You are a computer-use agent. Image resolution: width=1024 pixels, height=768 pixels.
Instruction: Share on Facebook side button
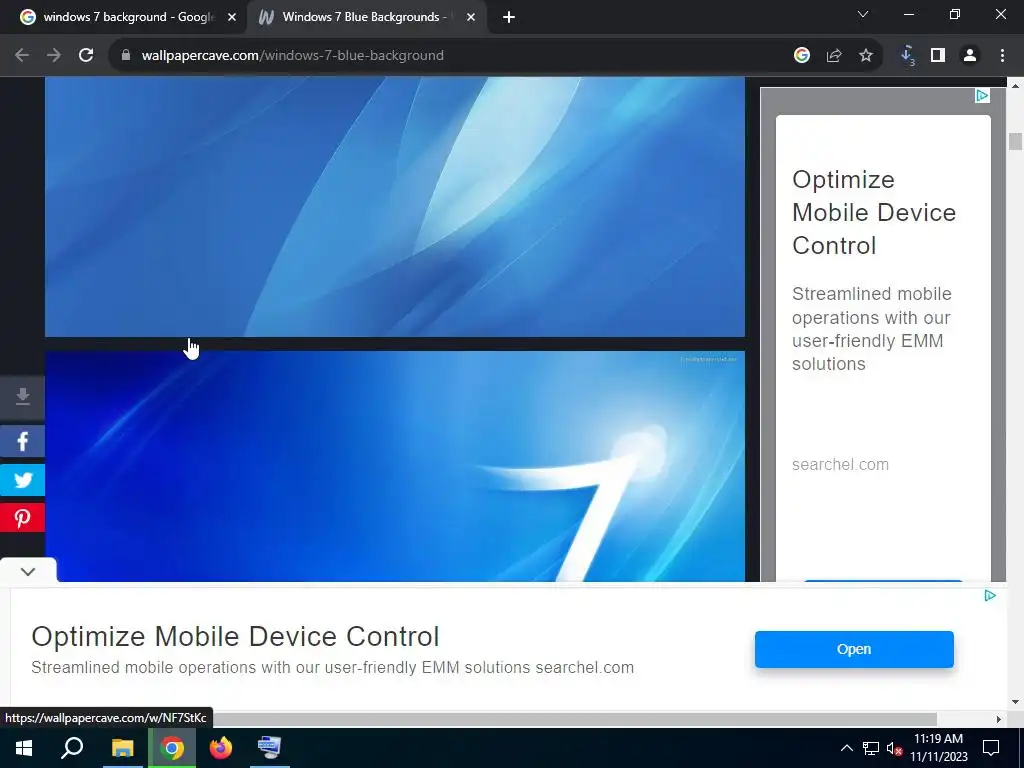(22, 441)
